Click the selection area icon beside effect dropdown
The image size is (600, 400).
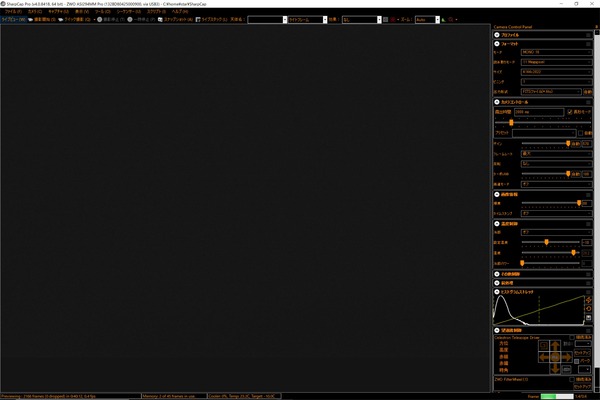coord(386,20)
